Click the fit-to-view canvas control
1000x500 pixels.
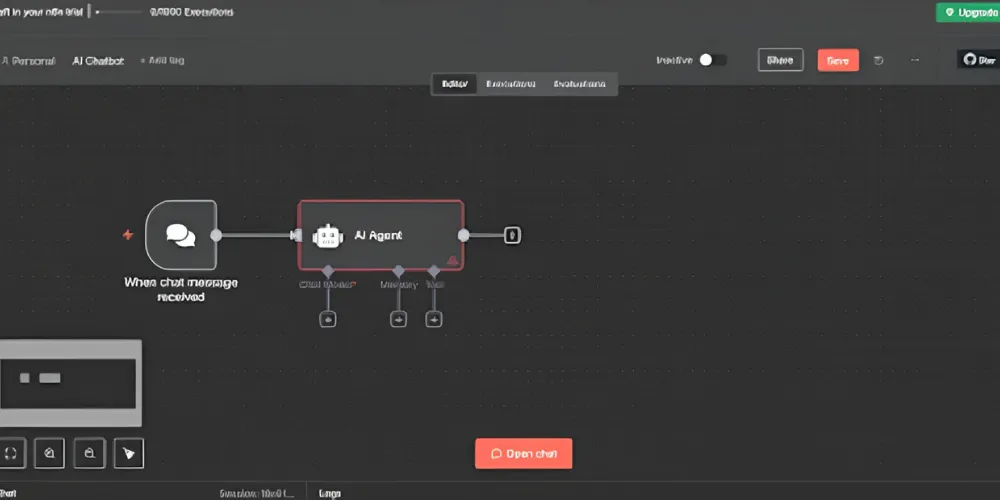(11, 453)
